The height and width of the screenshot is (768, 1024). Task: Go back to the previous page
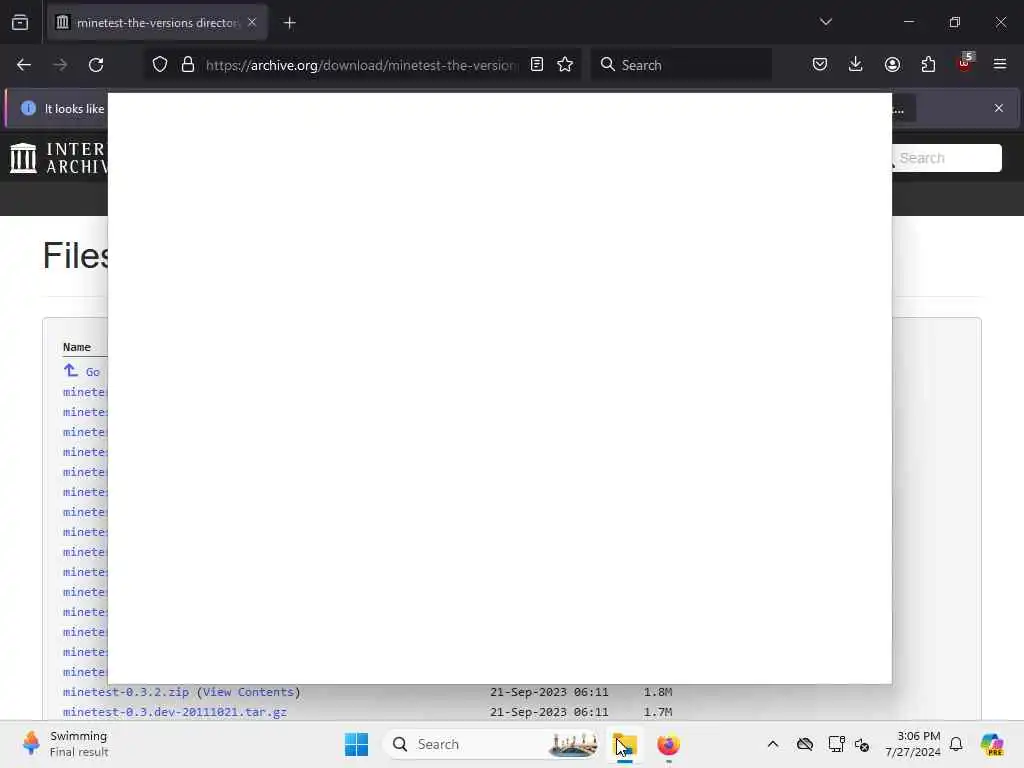click(24, 65)
